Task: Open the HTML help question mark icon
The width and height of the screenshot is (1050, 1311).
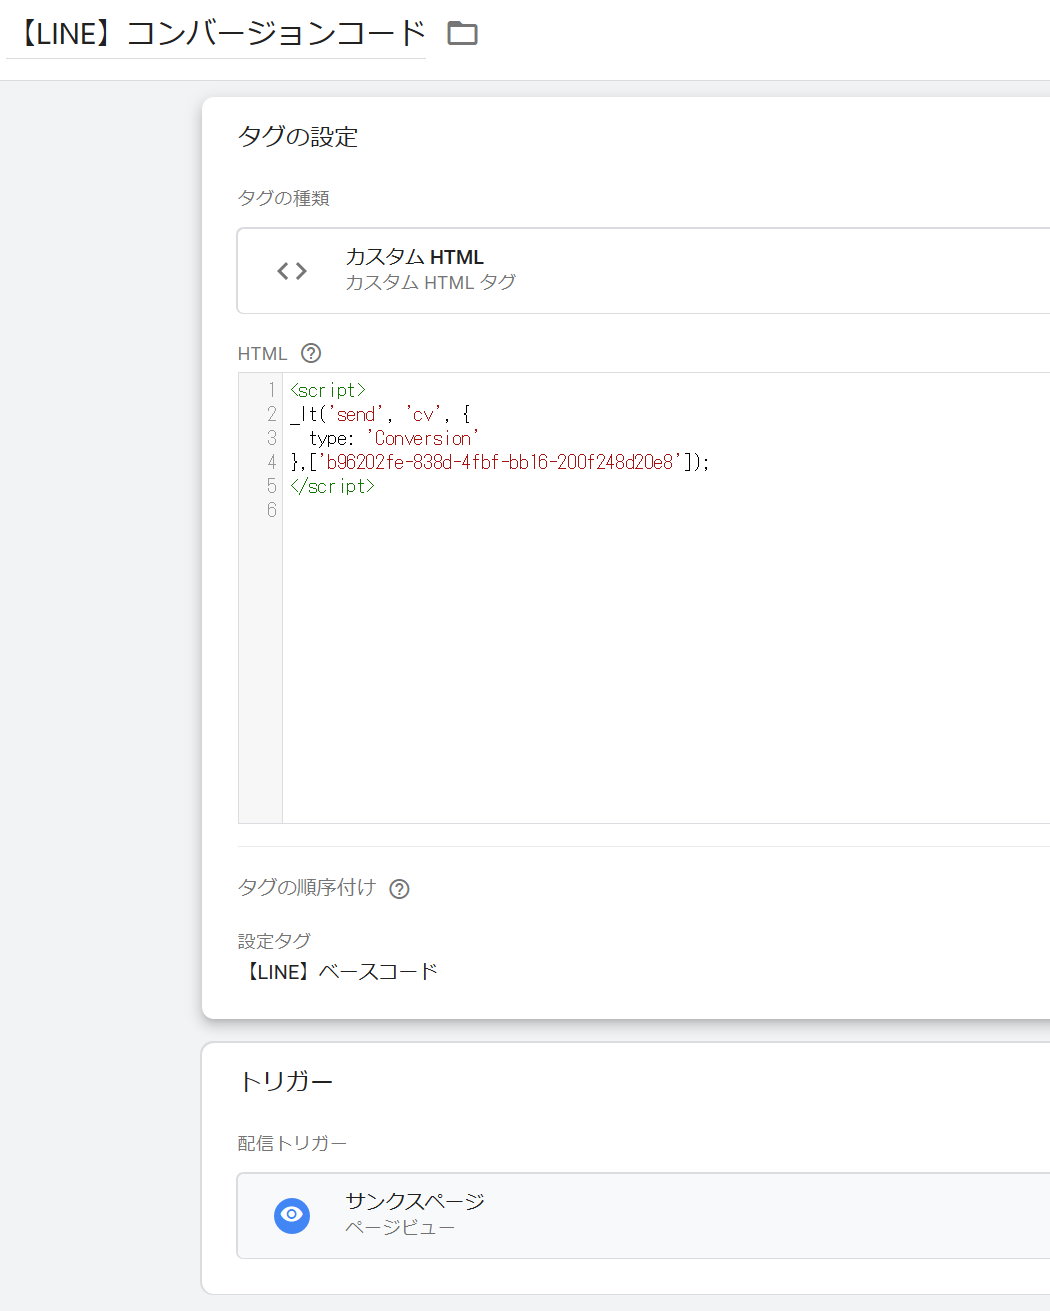Action: (311, 353)
